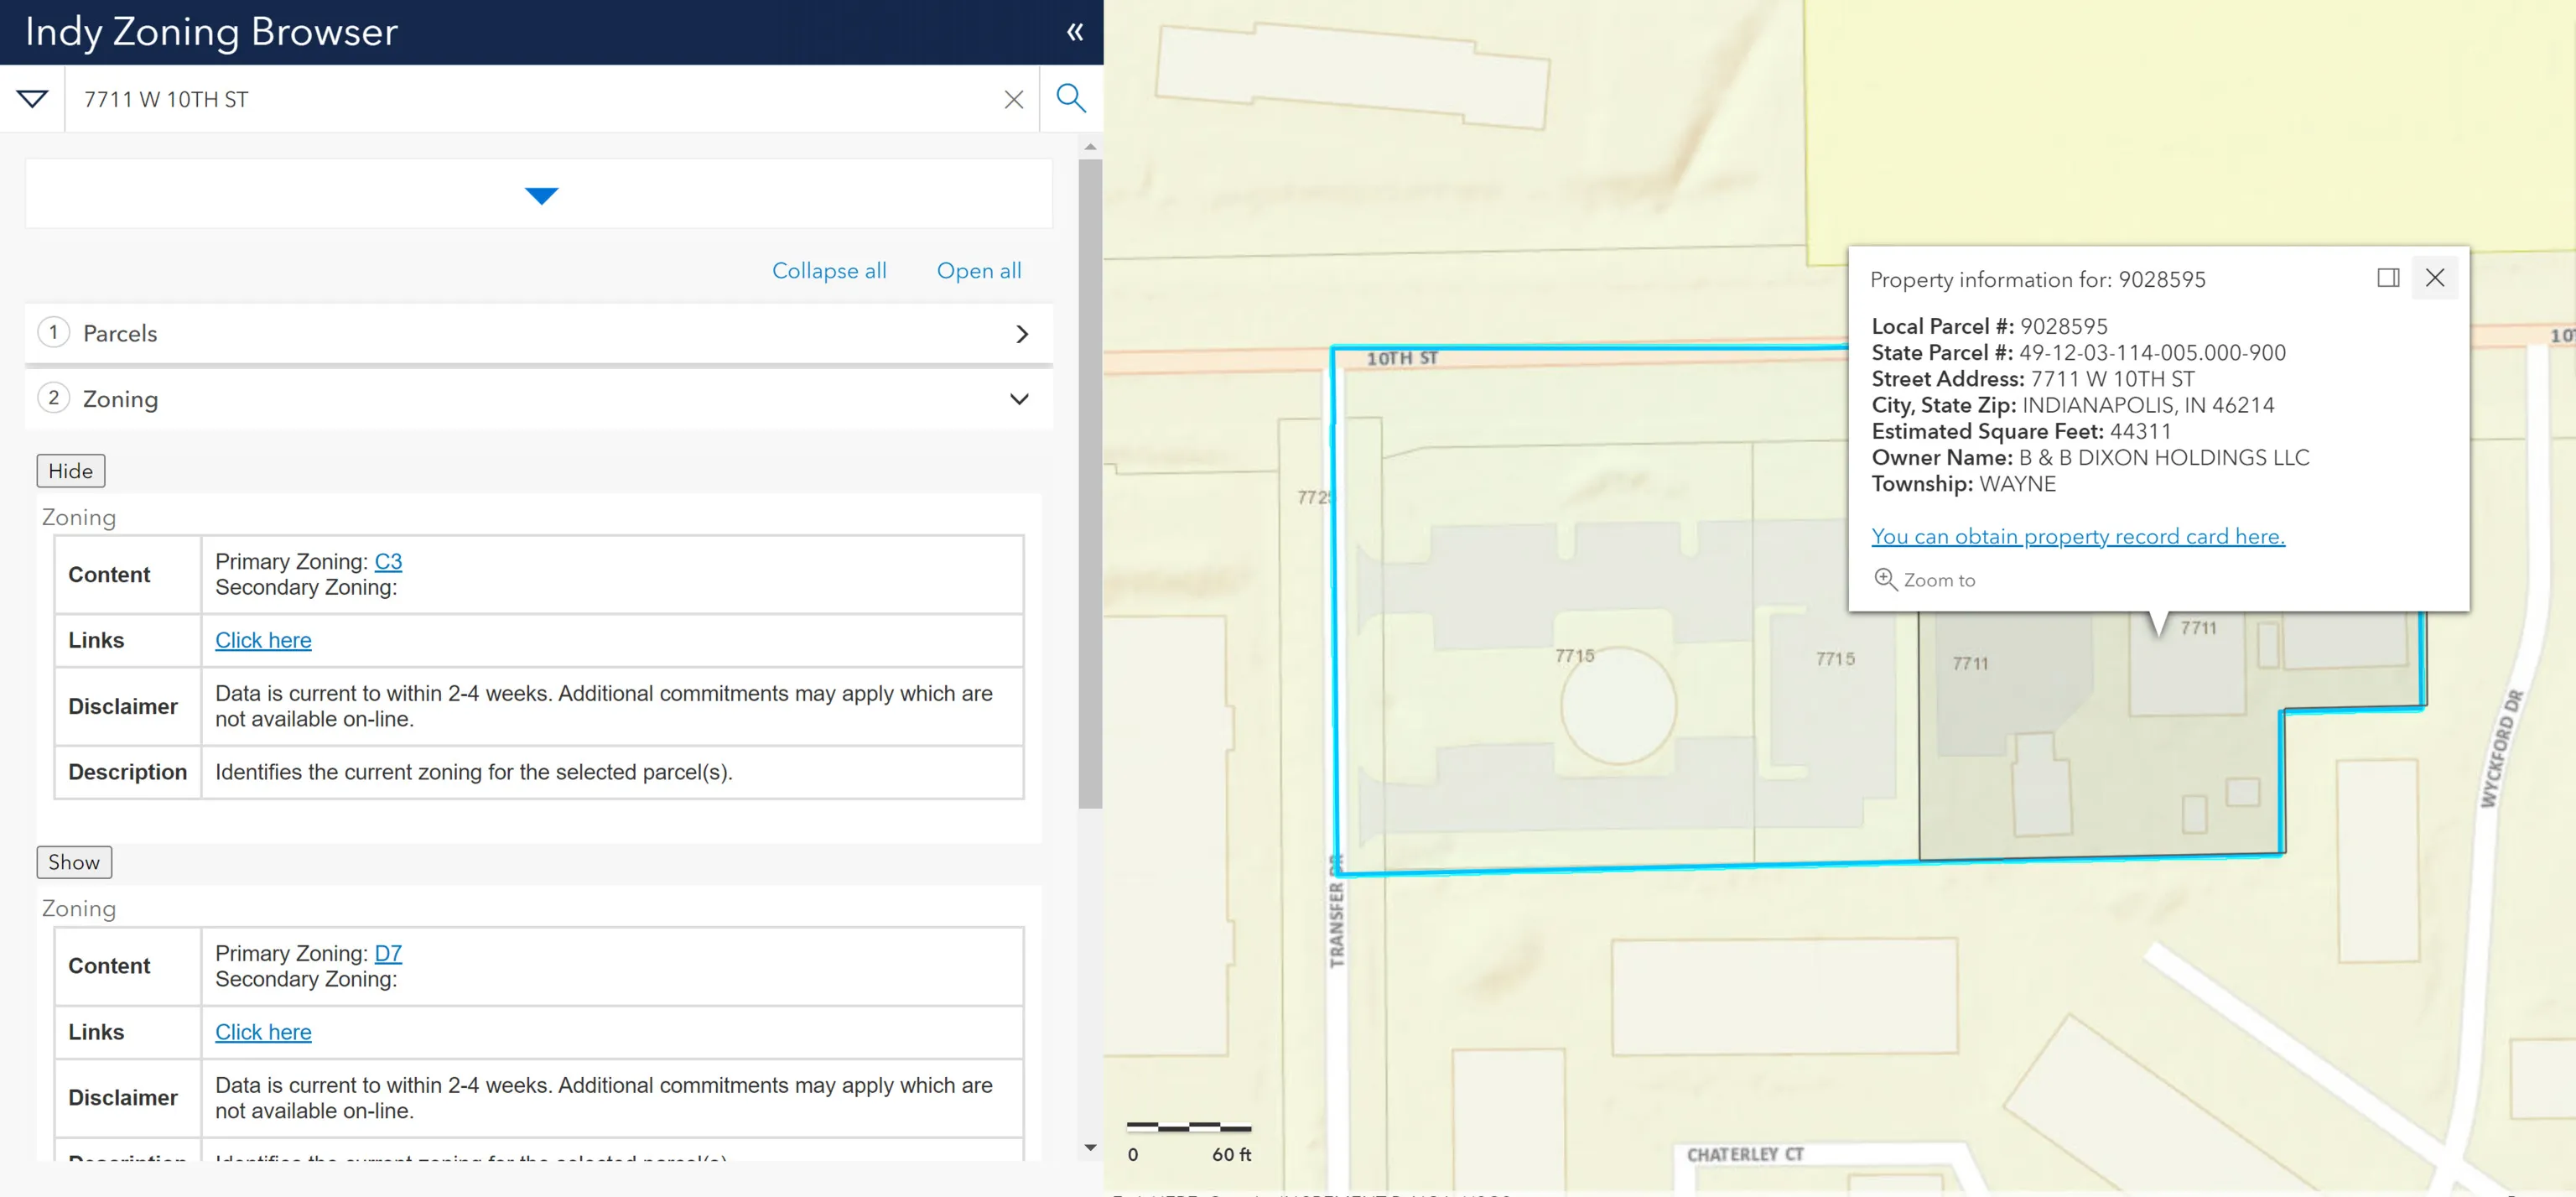Viewport: 2576px width, 1197px height.
Task: Hide the C3 zoning results
Action: pos(70,471)
